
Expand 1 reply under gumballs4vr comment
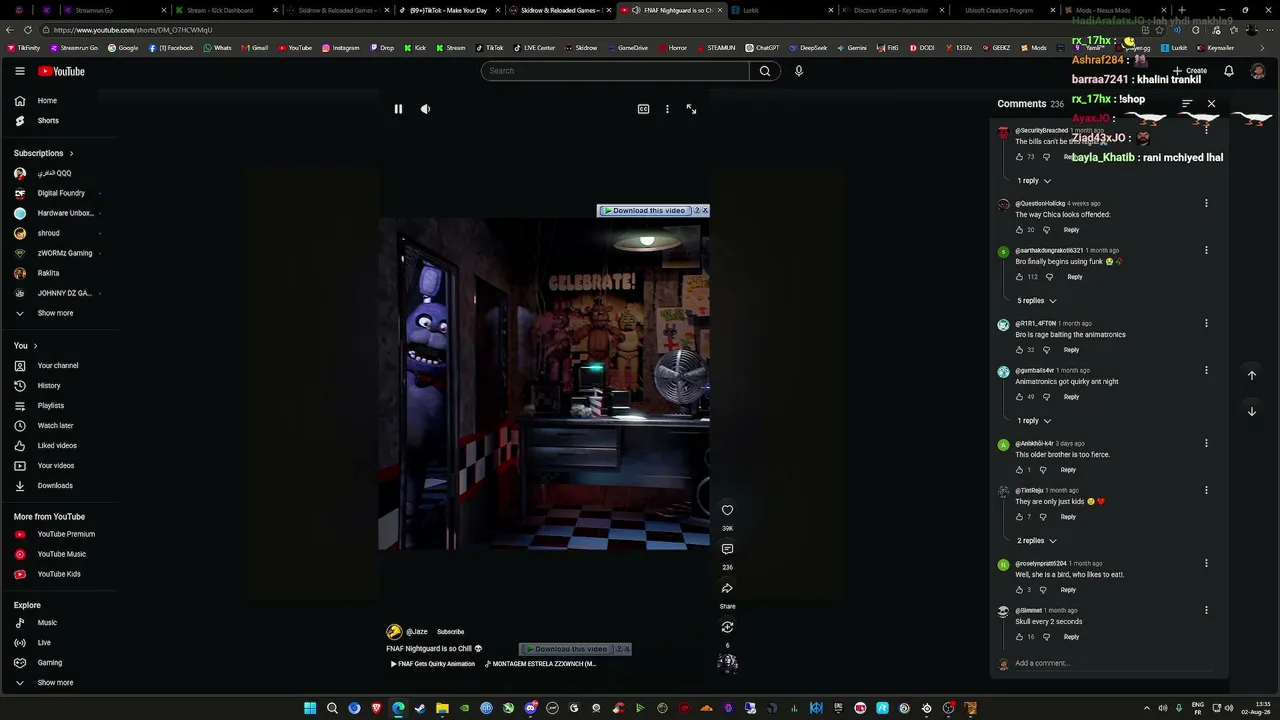(x=1034, y=421)
